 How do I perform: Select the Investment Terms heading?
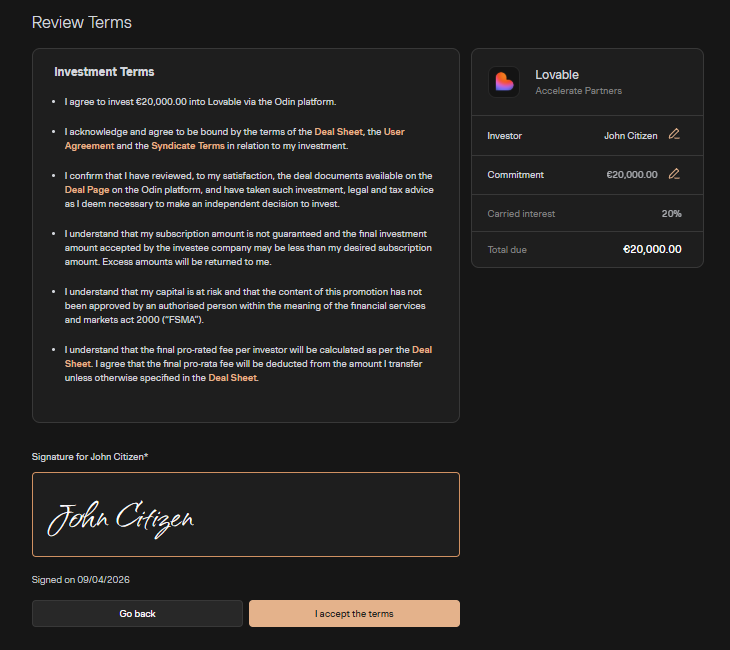tap(104, 72)
